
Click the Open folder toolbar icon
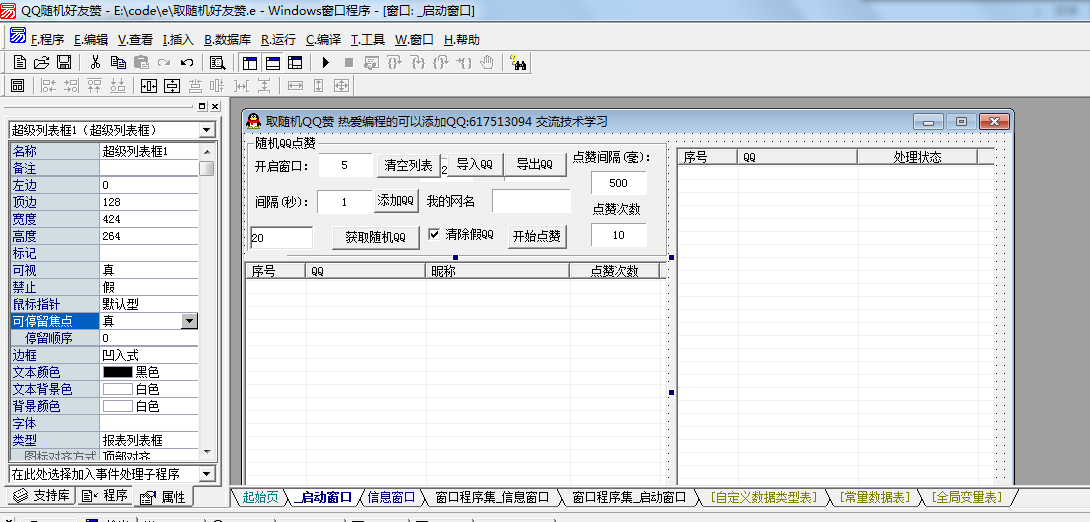42,63
